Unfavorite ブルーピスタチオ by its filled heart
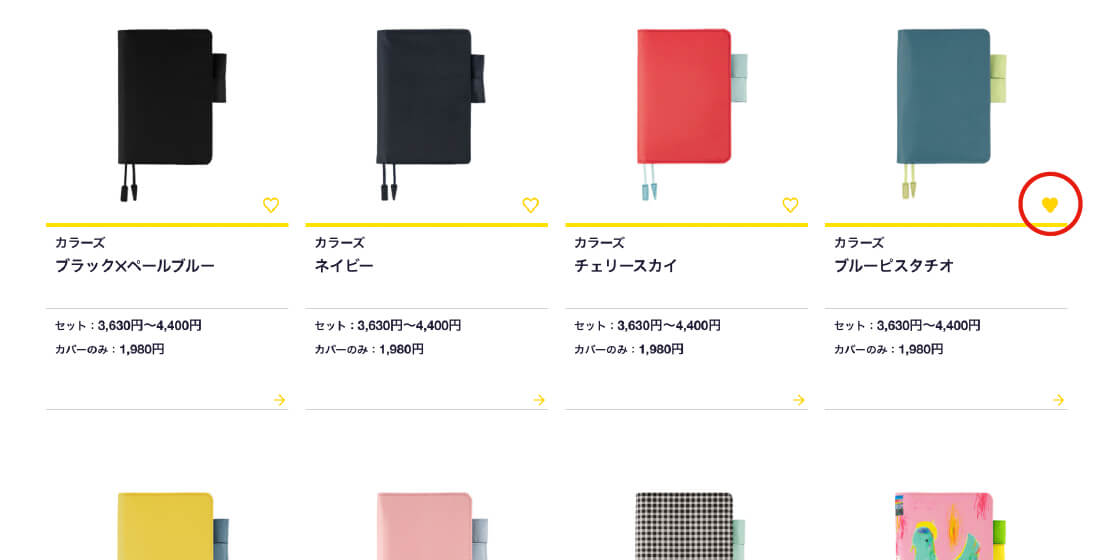The image size is (1120, 560). 1049,205
